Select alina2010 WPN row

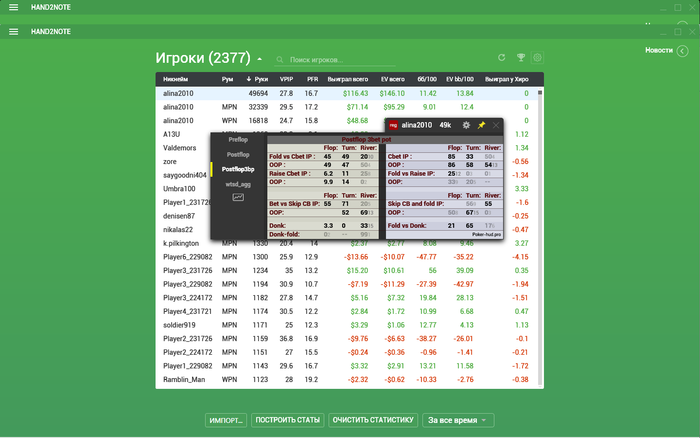pos(346,121)
